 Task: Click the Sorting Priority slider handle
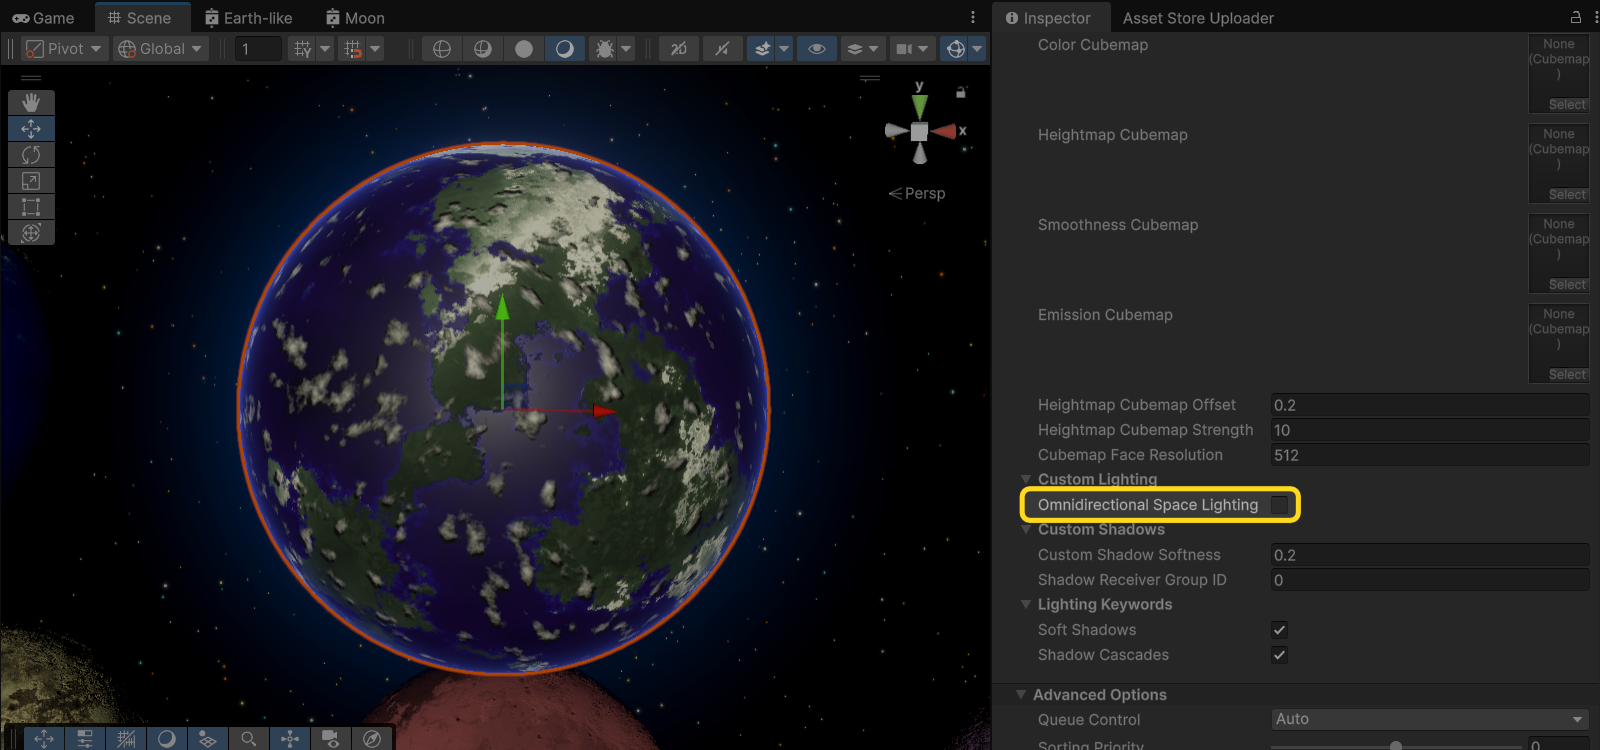1396,745
